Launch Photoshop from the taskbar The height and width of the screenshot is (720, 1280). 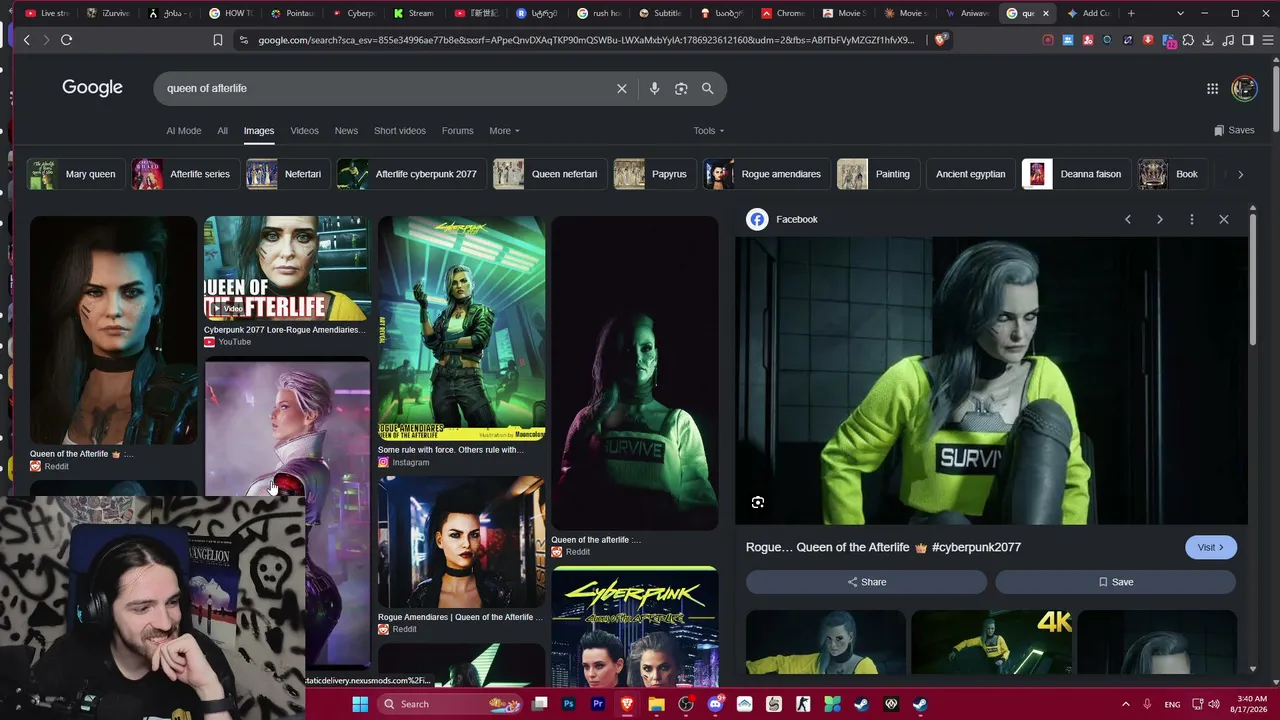569,704
